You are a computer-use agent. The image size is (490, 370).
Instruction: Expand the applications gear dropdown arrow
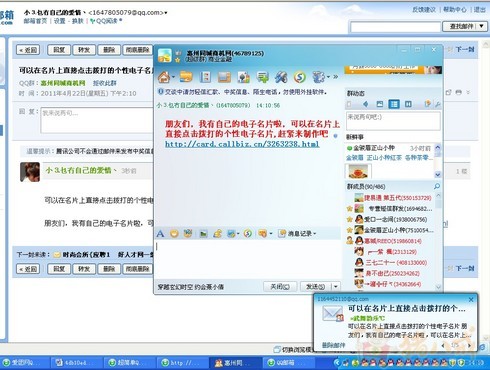328,77
